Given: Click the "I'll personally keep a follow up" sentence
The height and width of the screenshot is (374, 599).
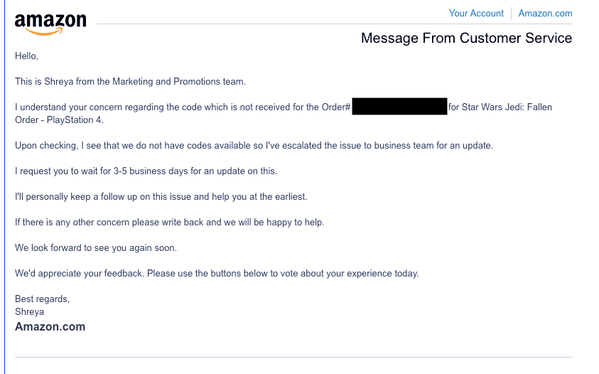Looking at the screenshot, I should coord(161,197).
